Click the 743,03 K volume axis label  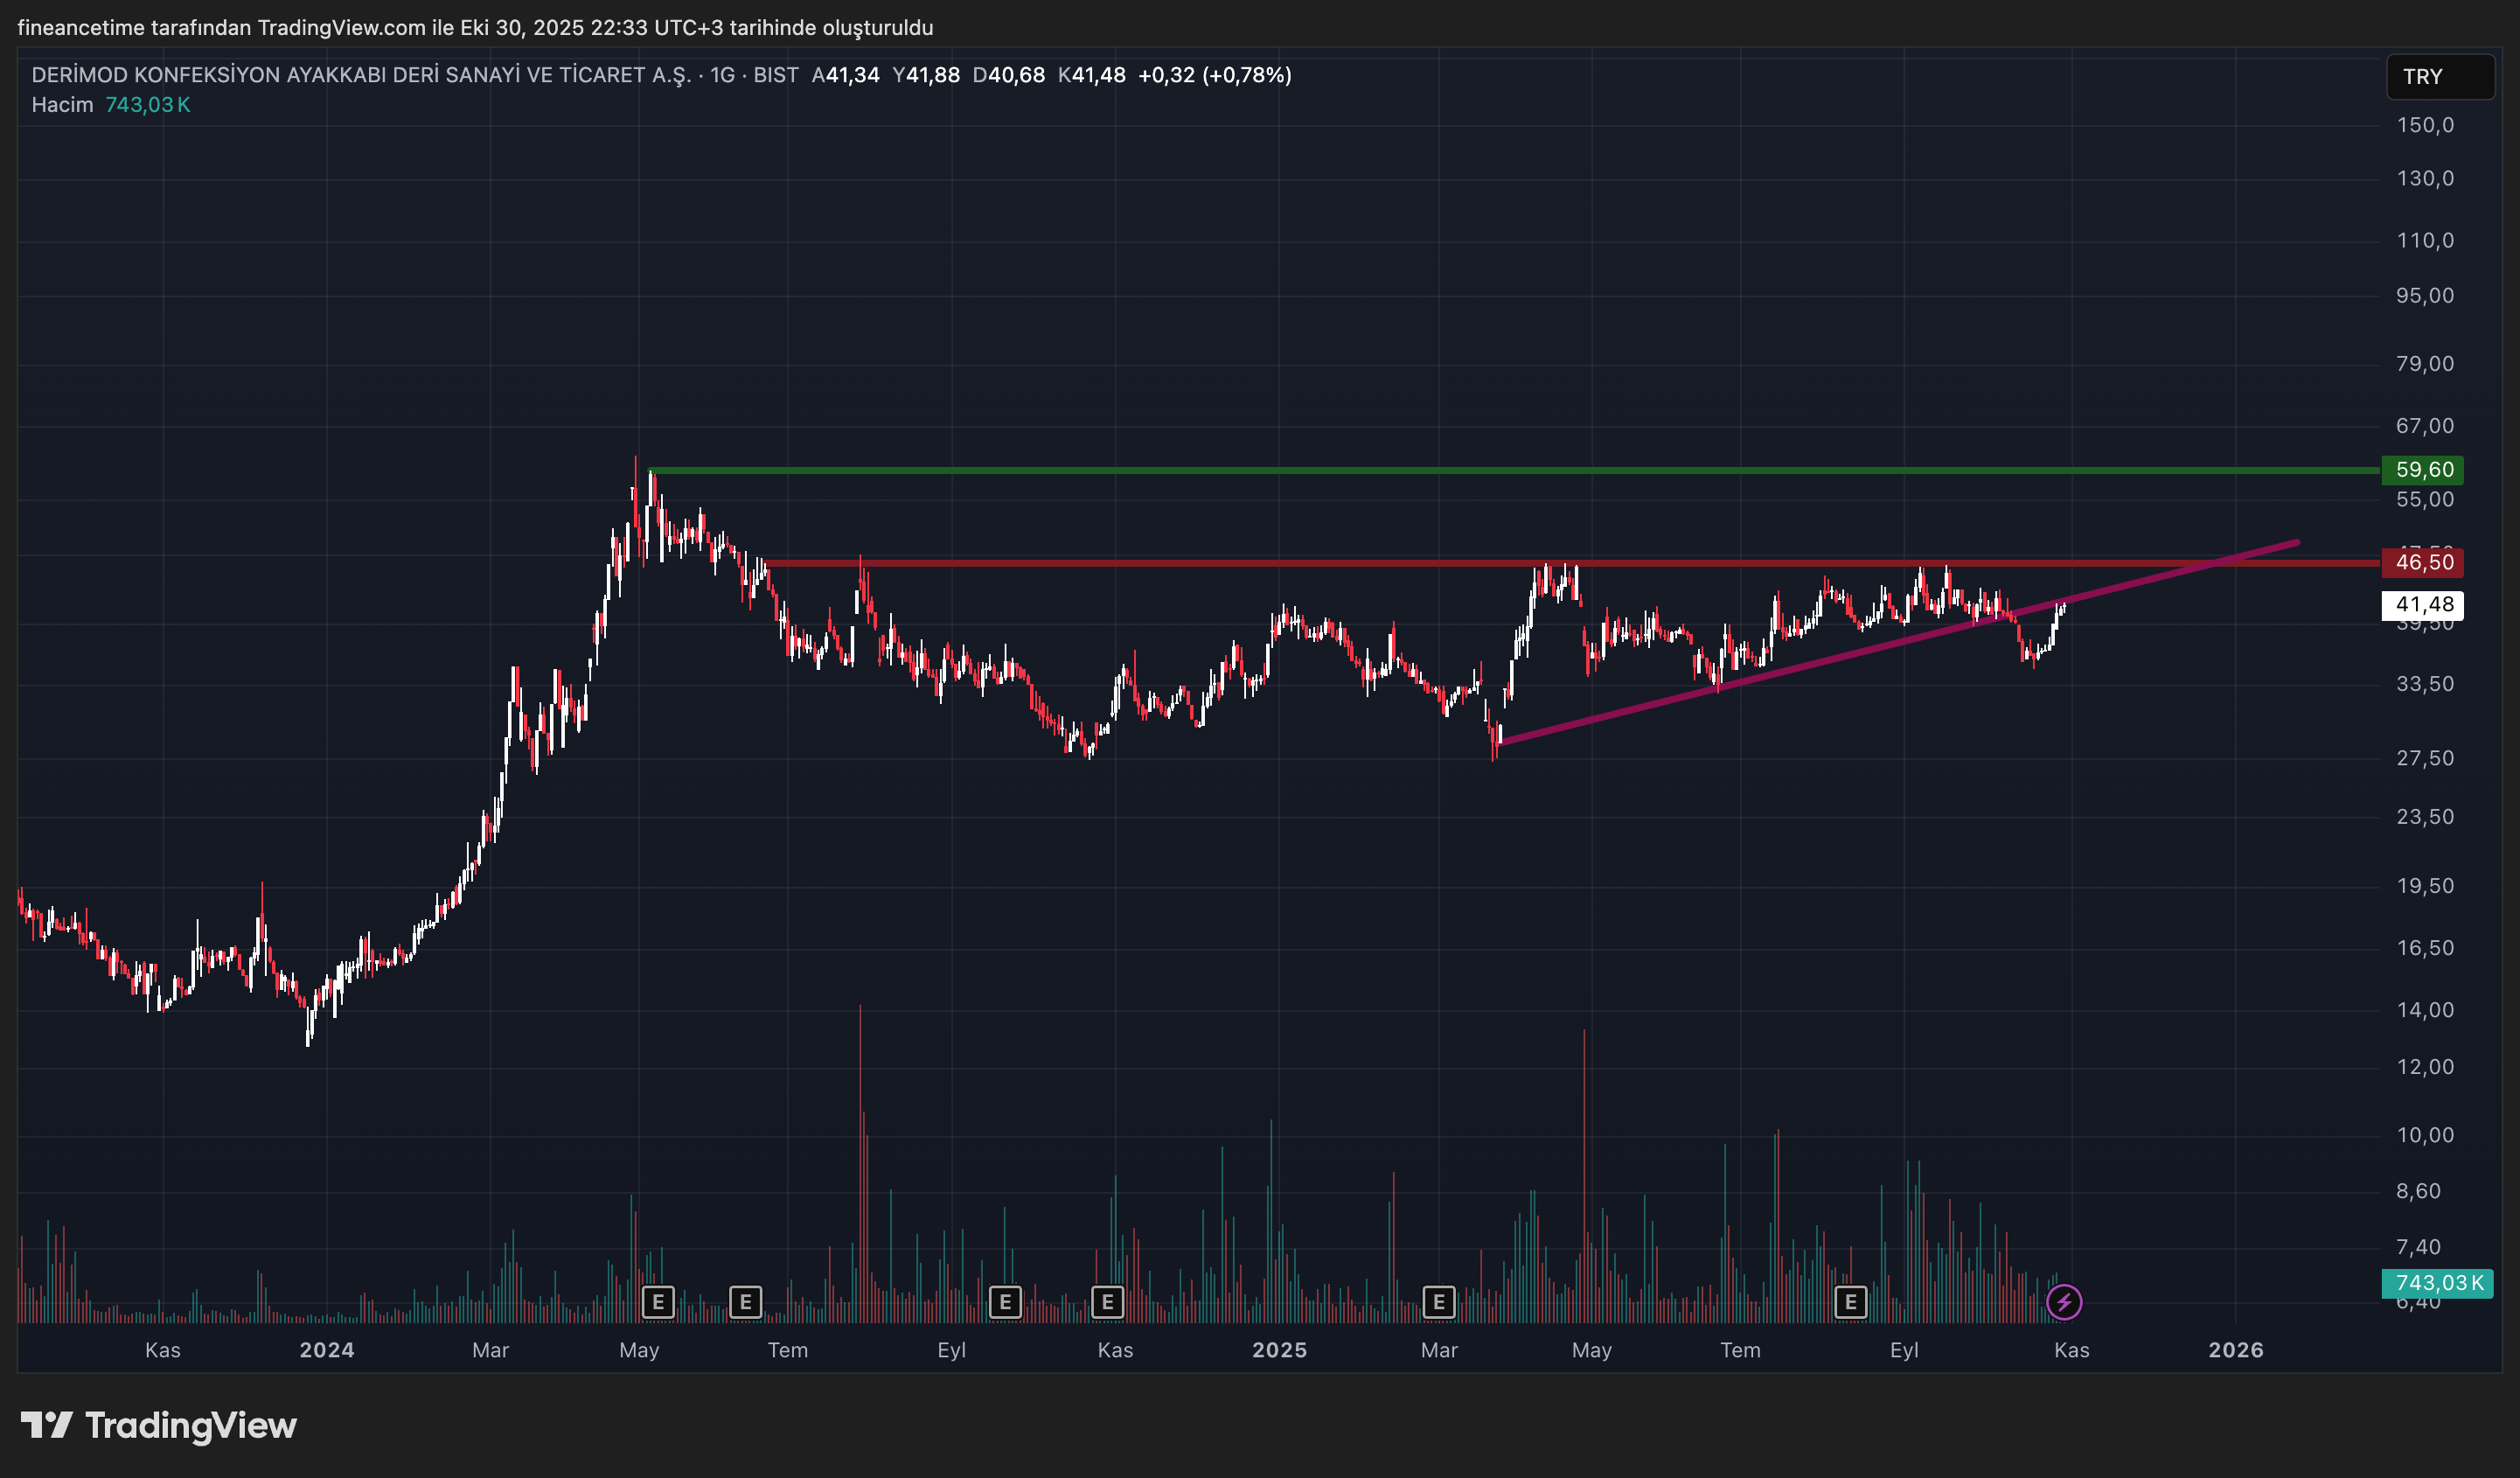2437,1283
